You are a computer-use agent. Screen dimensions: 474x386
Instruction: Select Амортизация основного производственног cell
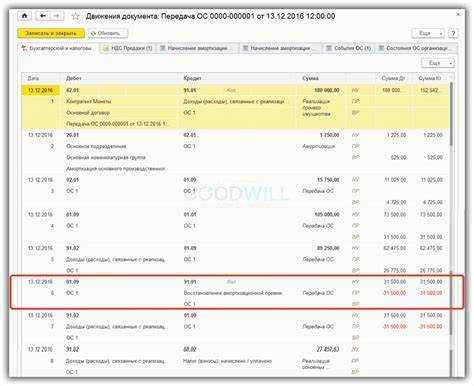coord(116,169)
